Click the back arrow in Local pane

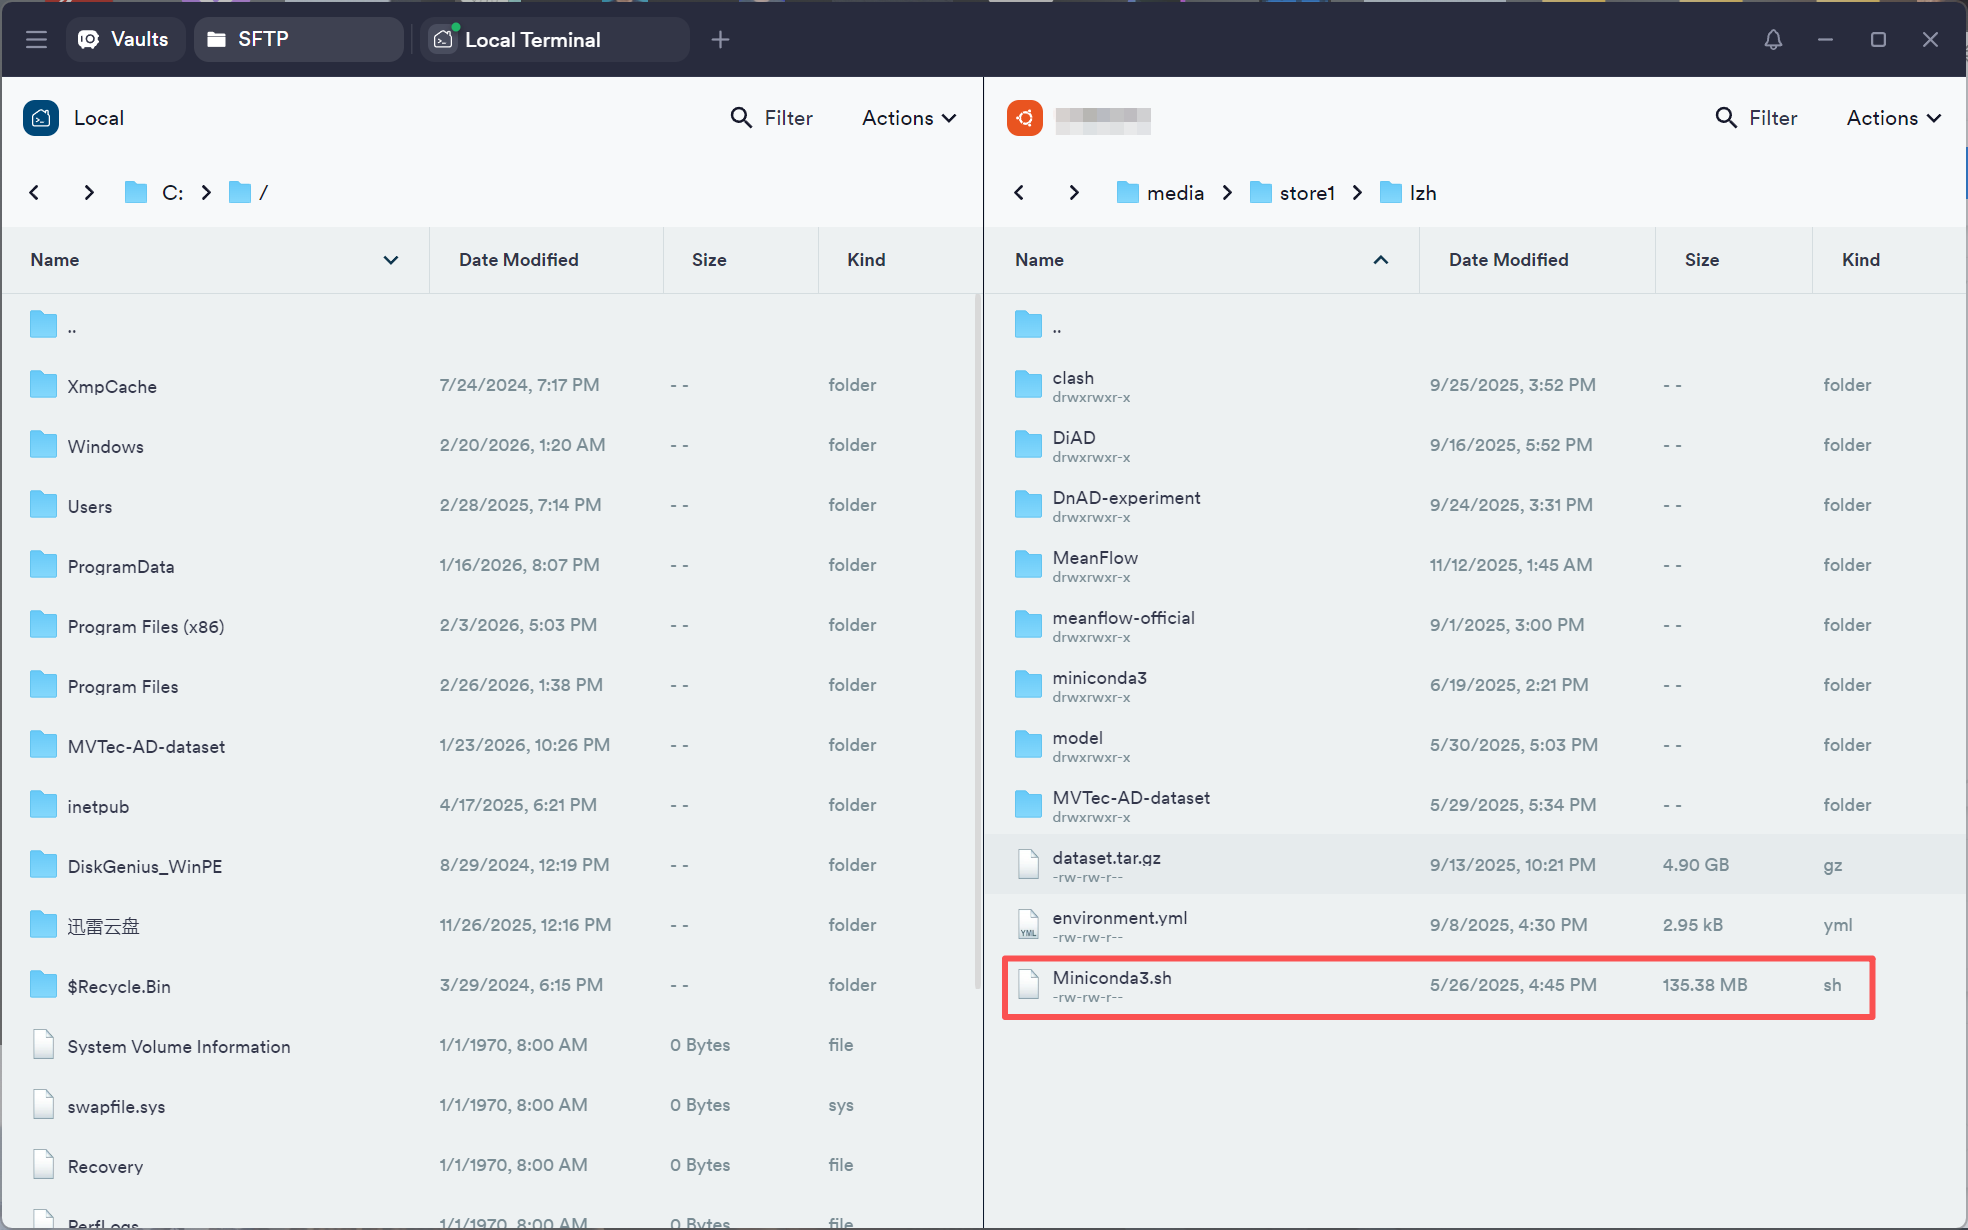(35, 192)
